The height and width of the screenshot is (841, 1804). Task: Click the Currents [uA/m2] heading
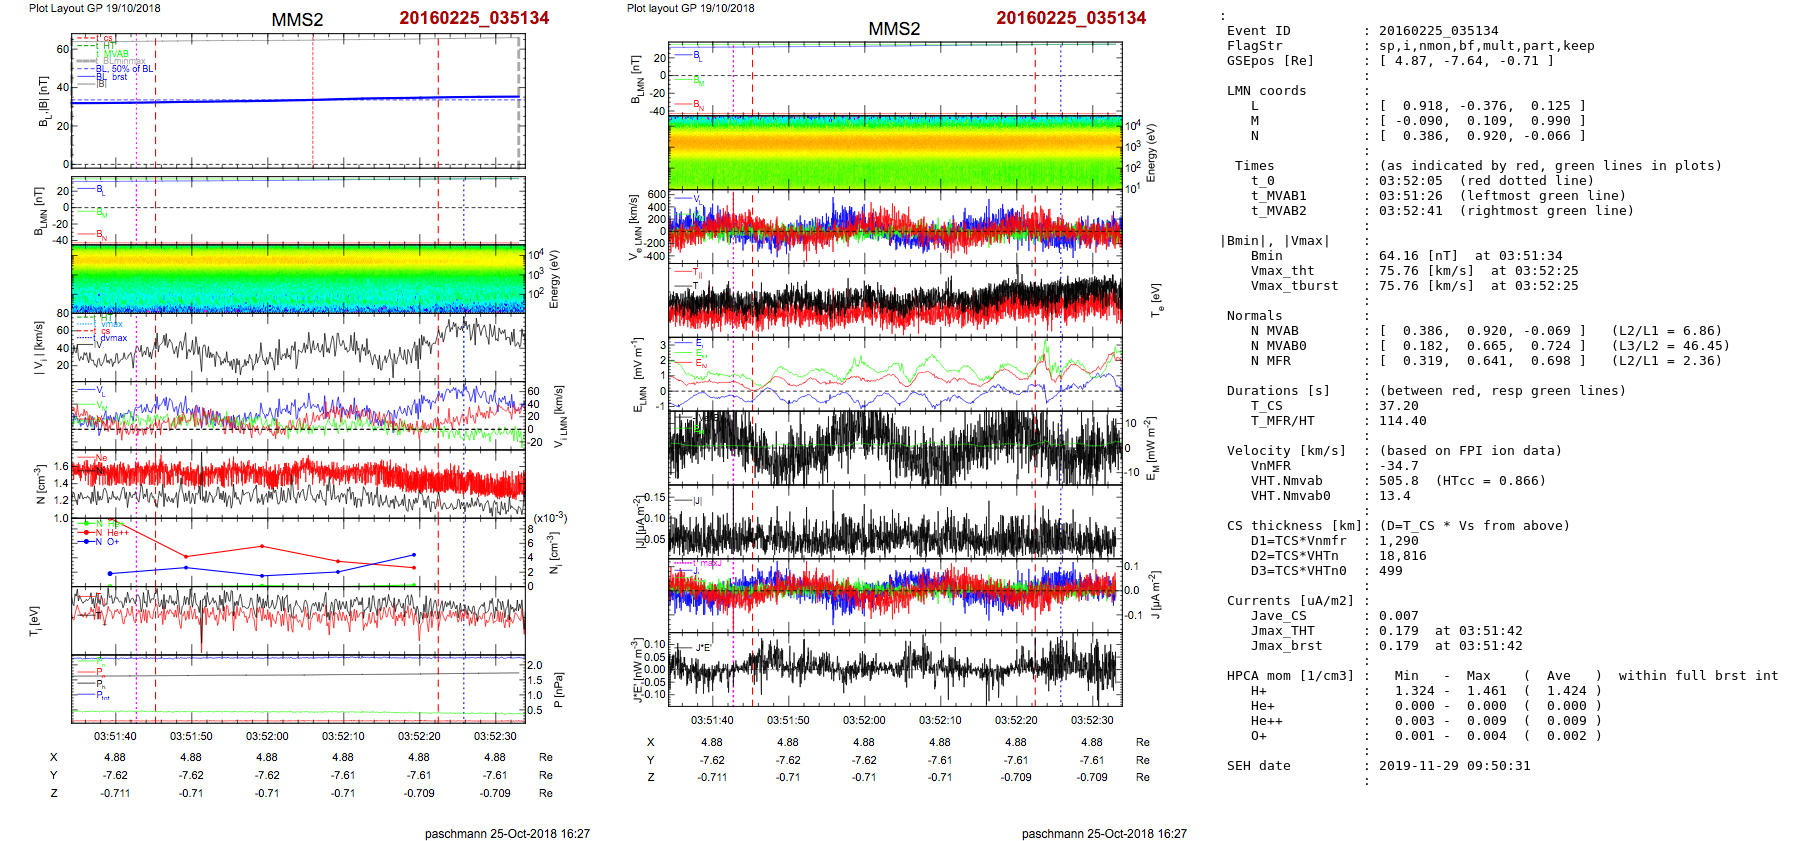[x=1290, y=601]
